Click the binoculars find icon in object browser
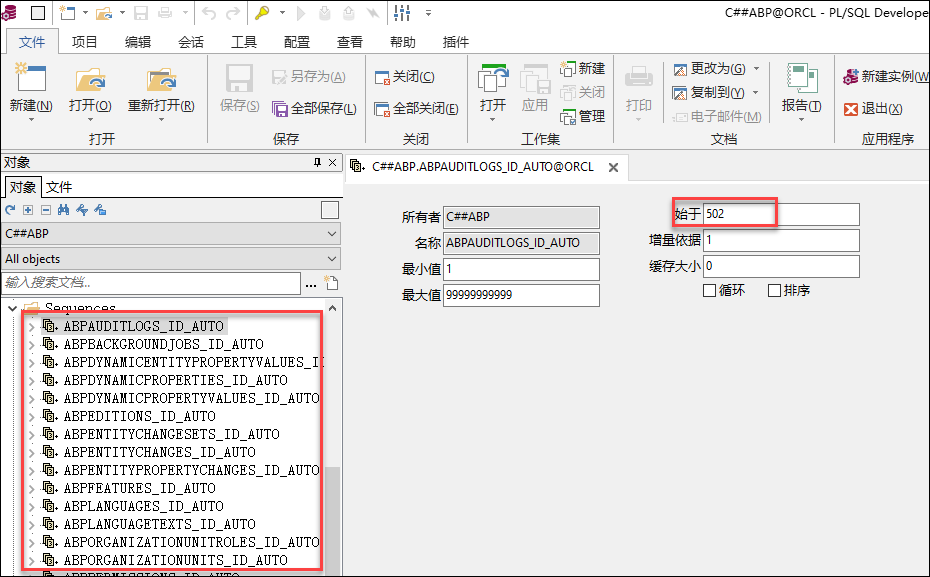930x577 pixels. (x=63, y=210)
